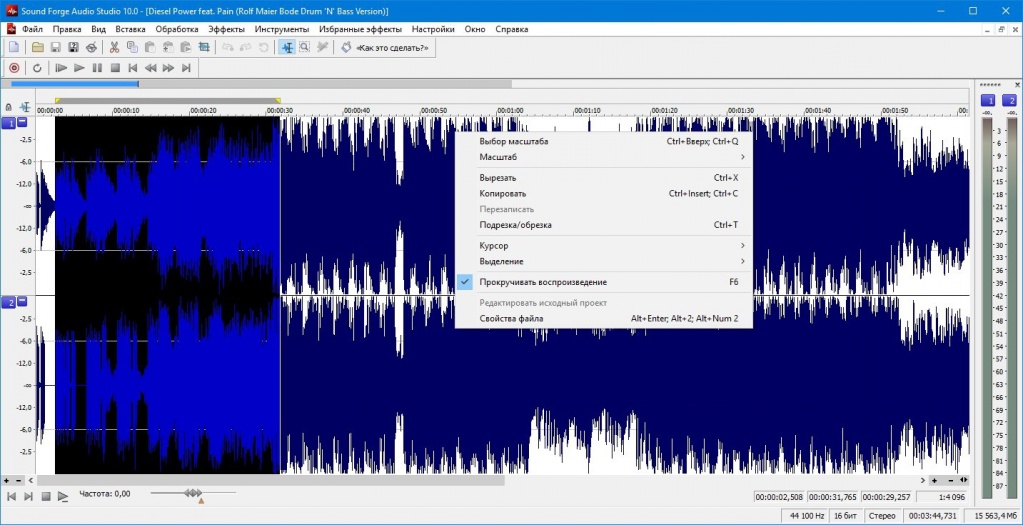This screenshot has width=1023, height=525.
Task: Click the Cut scissors icon in toolbar
Action: coord(114,47)
